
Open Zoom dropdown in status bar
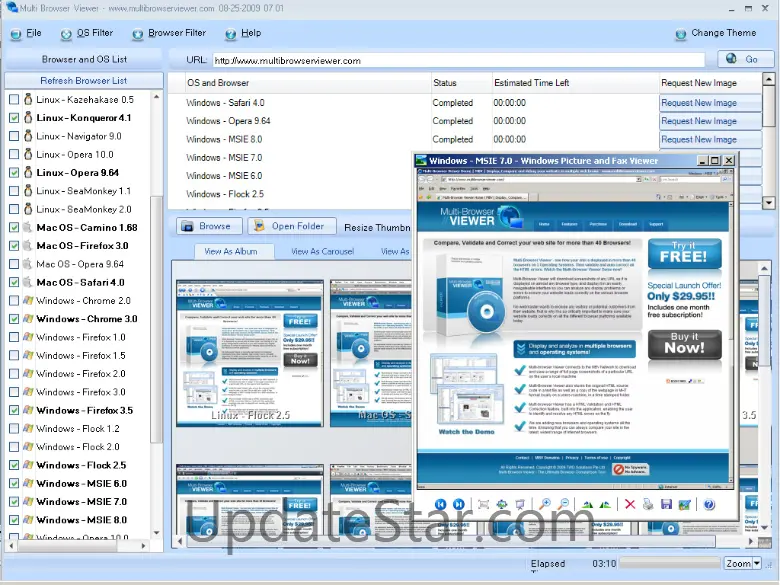pyautogui.click(x=757, y=563)
